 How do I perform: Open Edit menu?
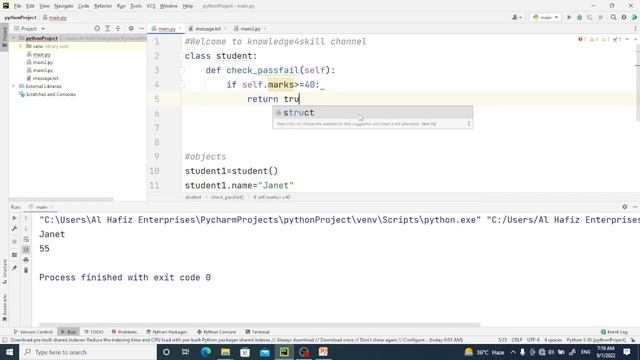(30, 6)
